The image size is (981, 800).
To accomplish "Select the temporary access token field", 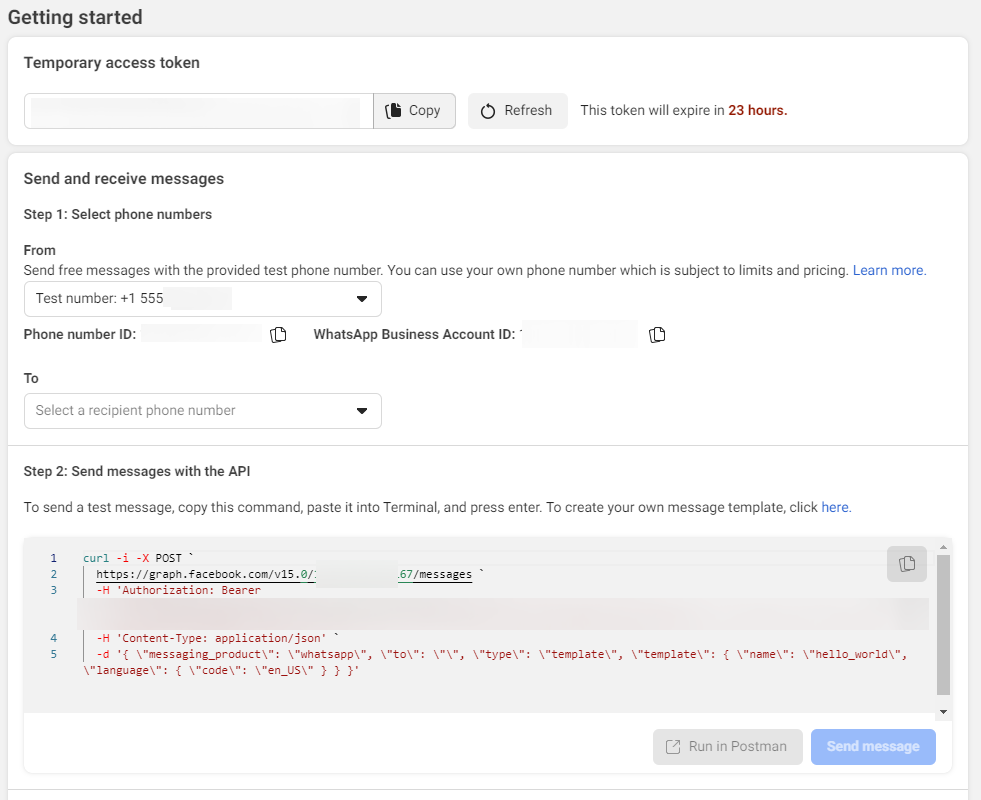I will point(197,110).
